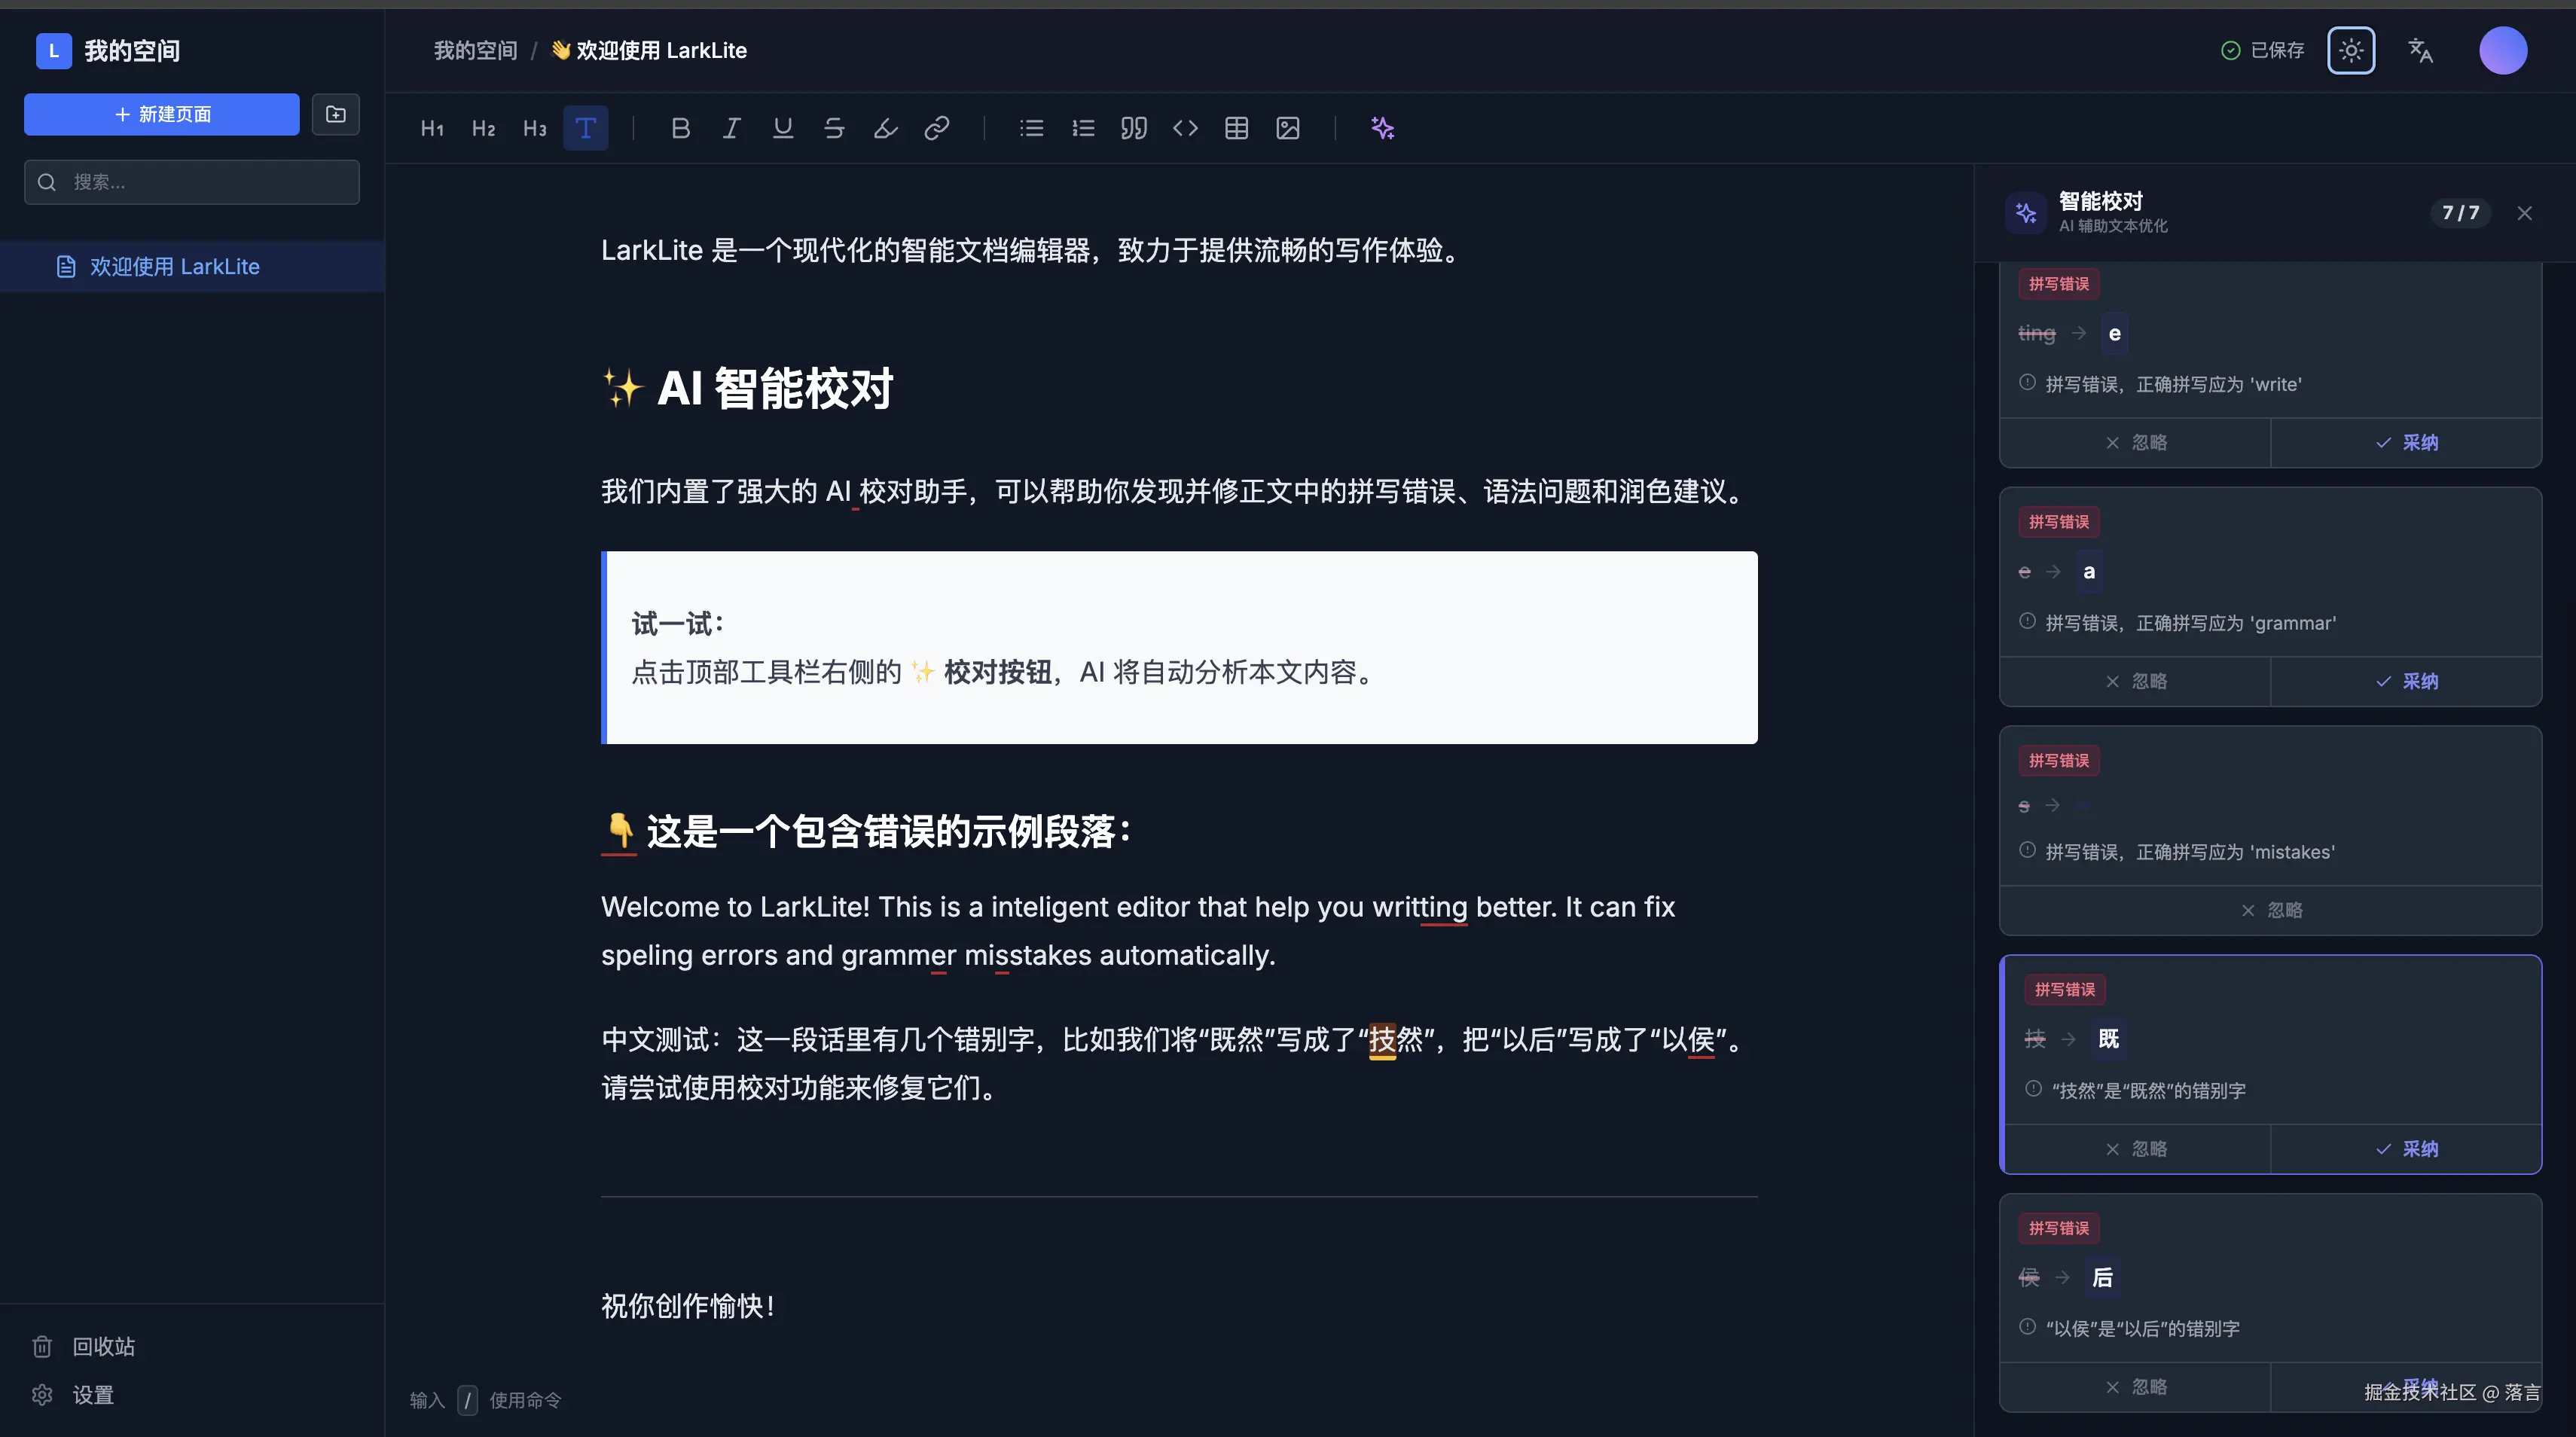The width and height of the screenshot is (2576, 1437).
Task: Accept the 既然 correction with 采纳
Action: click(x=2407, y=1148)
